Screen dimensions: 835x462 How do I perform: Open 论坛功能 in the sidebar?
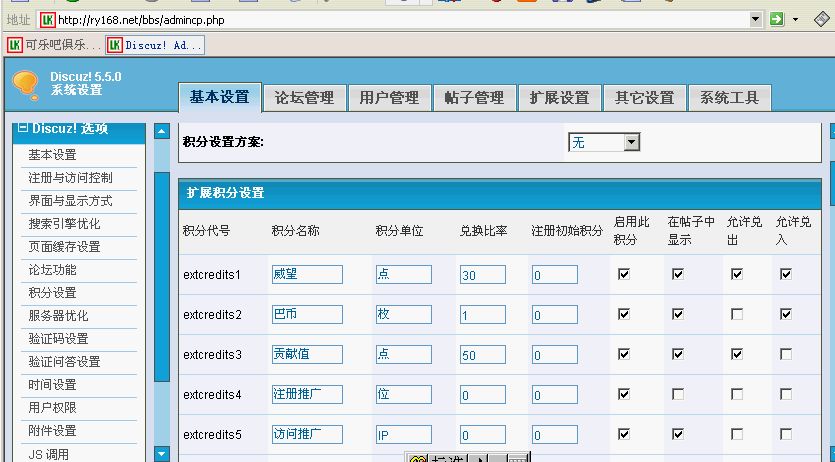(x=52, y=270)
